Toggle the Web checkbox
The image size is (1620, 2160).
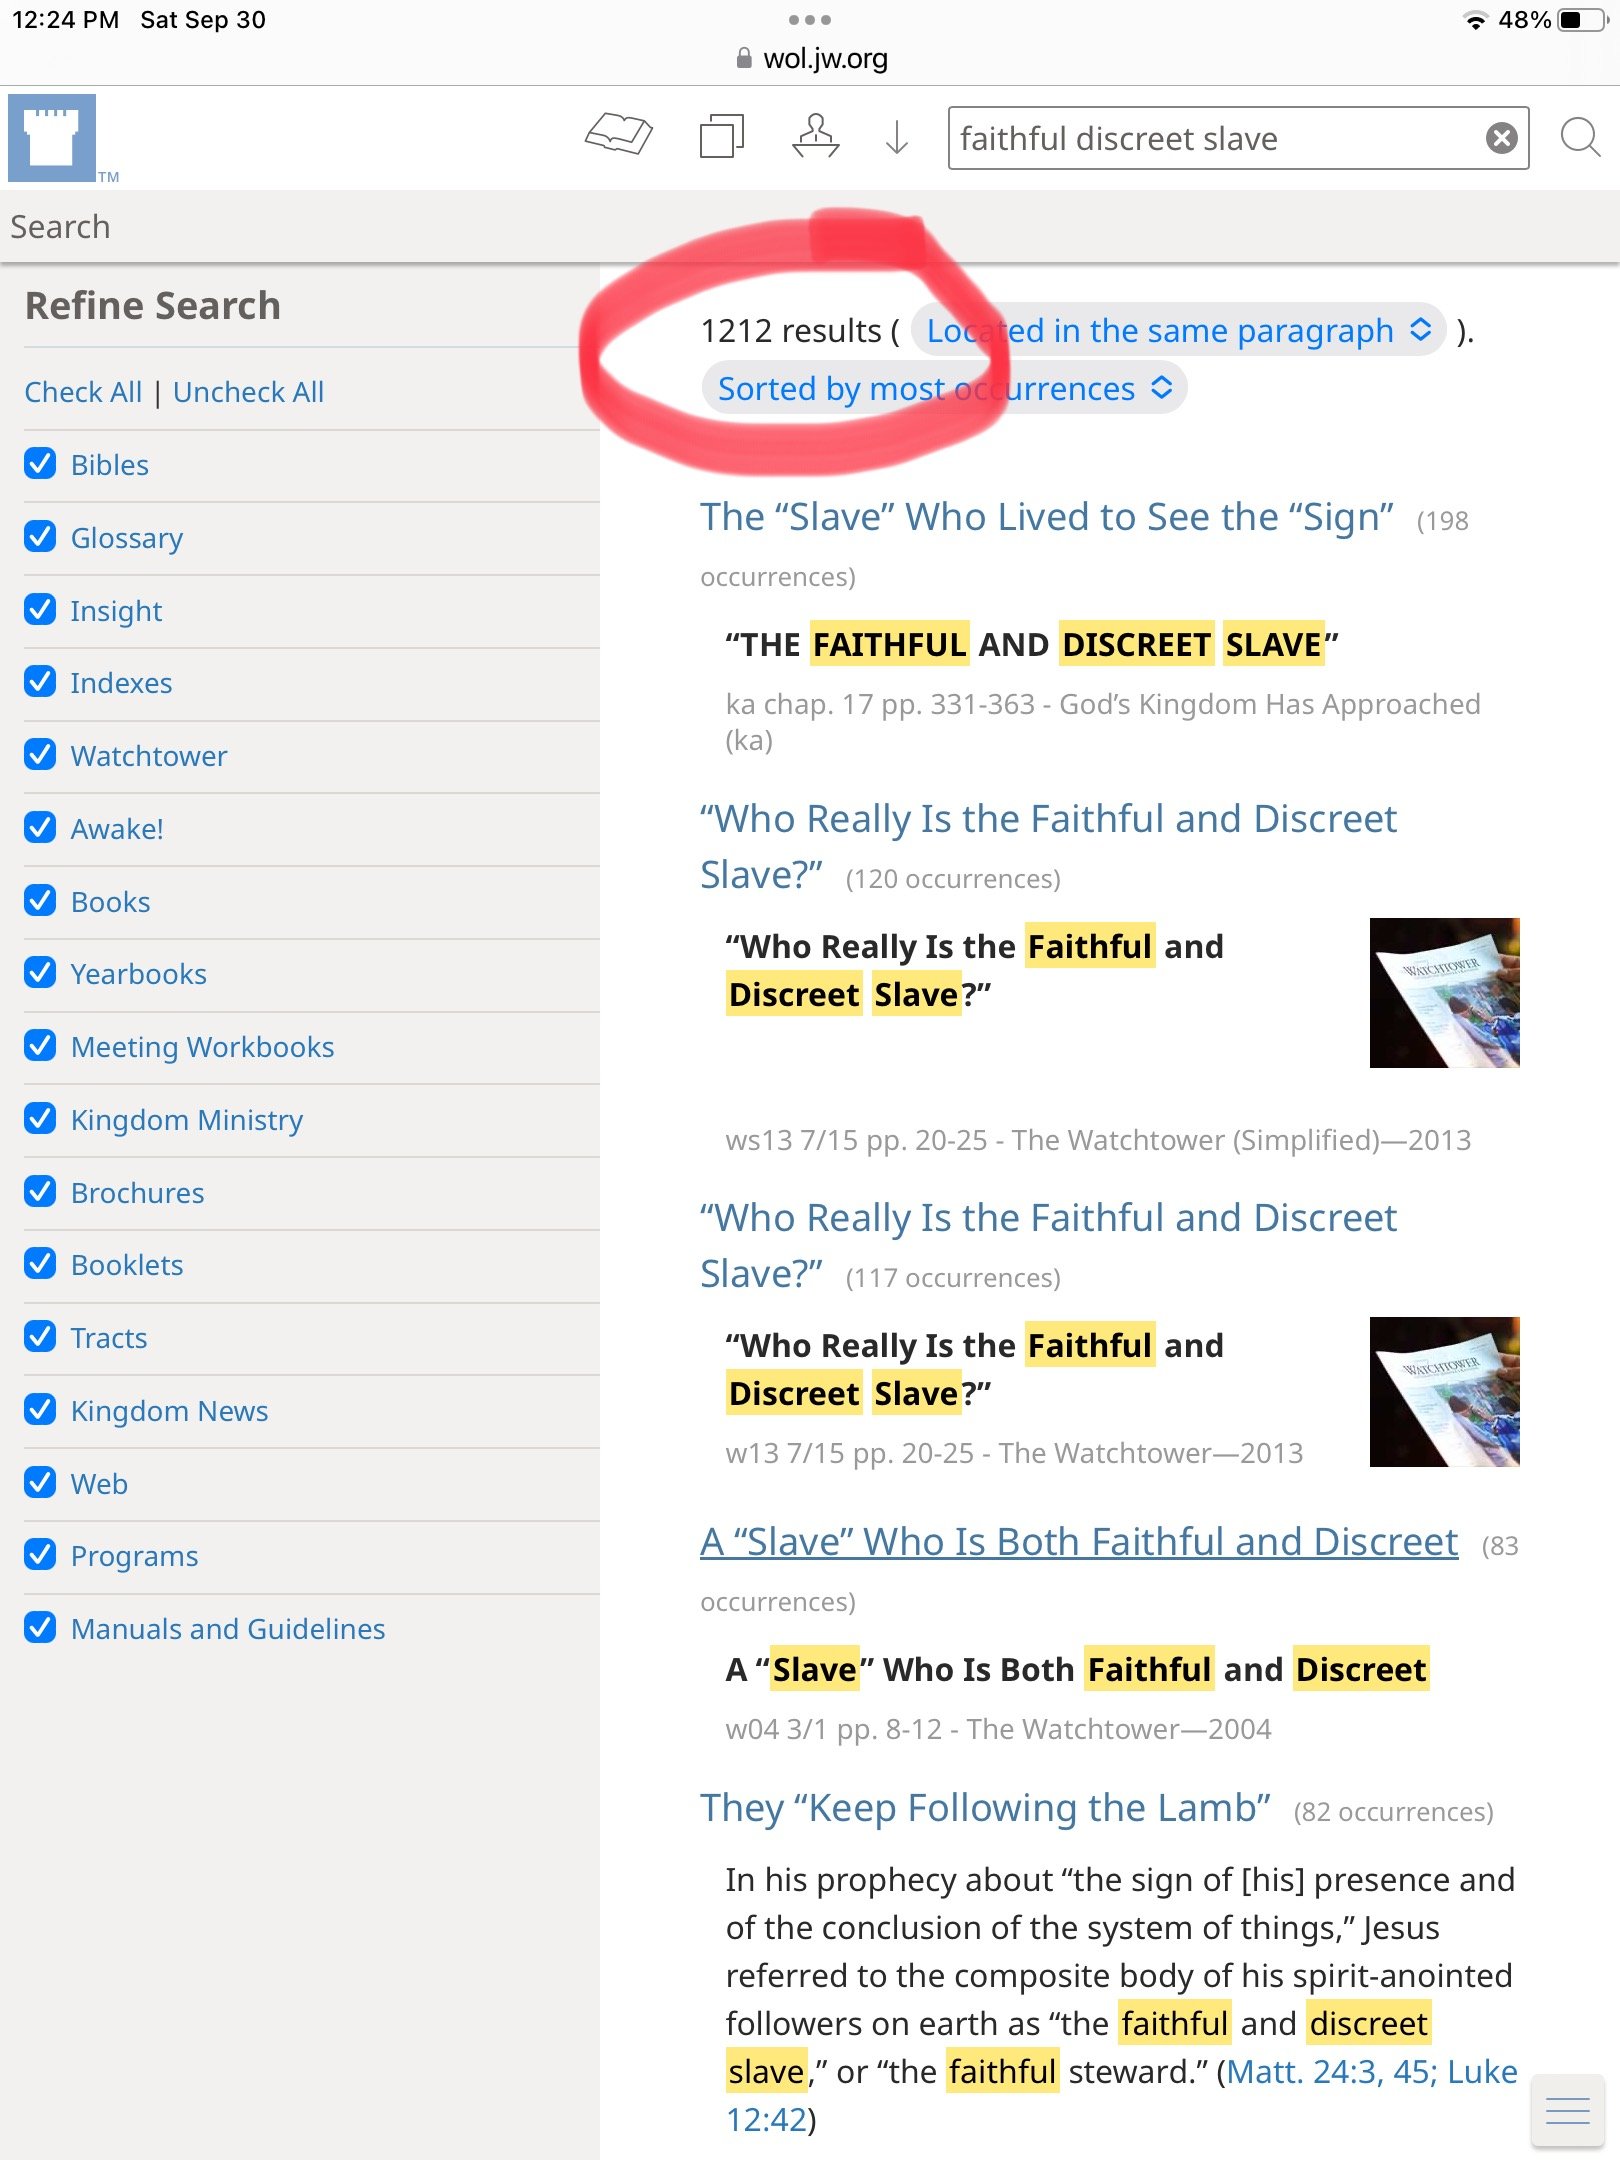tap(40, 1482)
